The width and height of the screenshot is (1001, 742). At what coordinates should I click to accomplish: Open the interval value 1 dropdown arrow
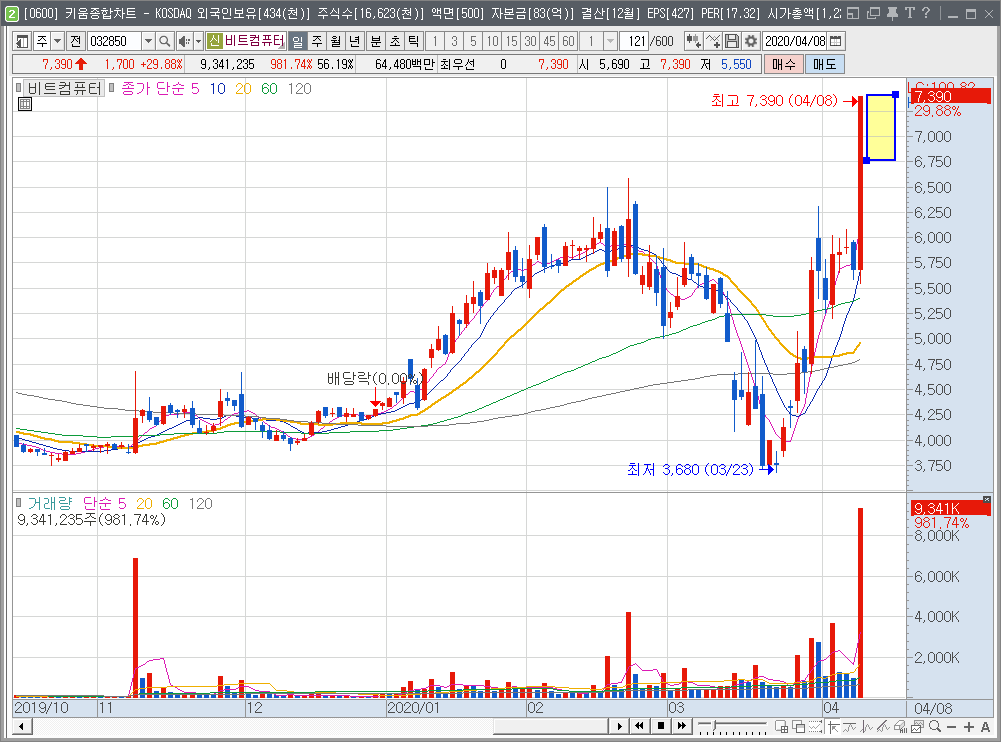pyautogui.click(x=610, y=42)
